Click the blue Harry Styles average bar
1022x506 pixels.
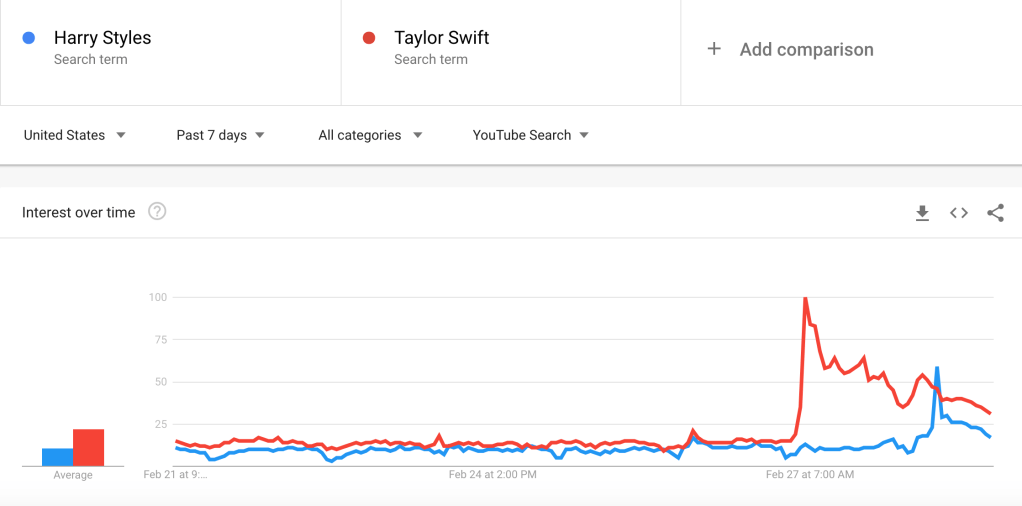pyautogui.click(x=57, y=457)
